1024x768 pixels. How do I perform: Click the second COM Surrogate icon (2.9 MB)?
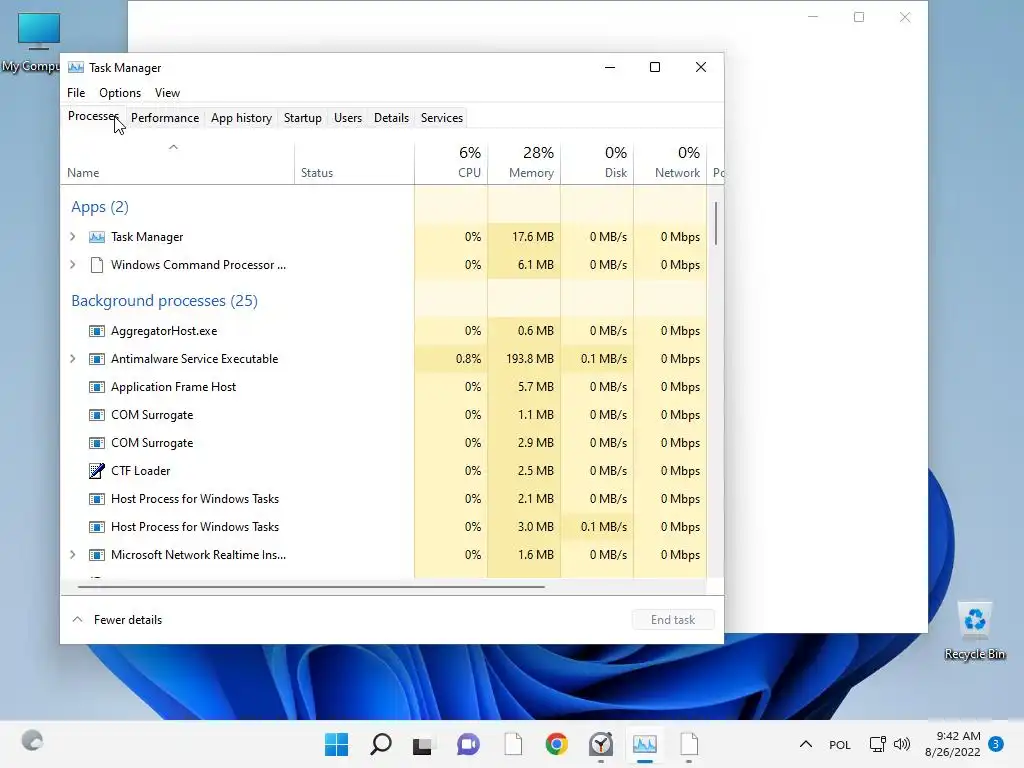97,443
